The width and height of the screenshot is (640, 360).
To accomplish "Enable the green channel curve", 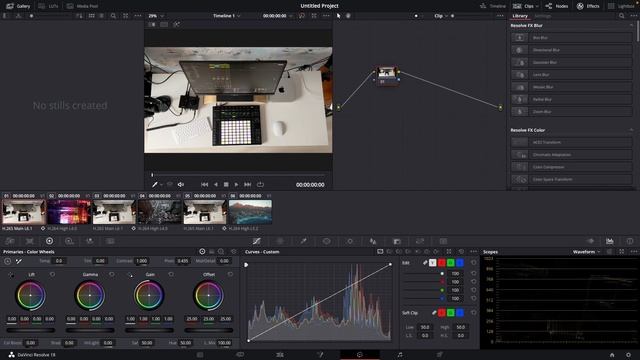I will tap(451, 263).
